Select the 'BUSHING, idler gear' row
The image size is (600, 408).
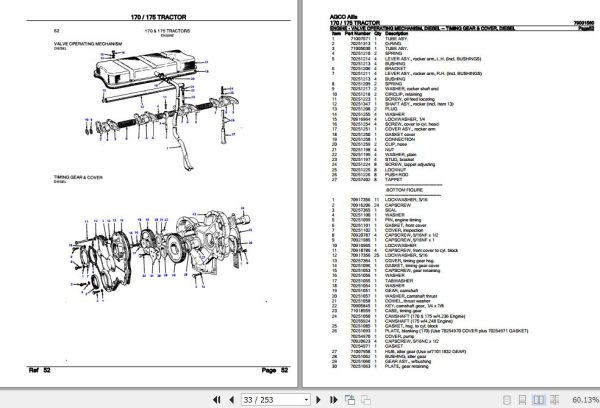pos(379,356)
